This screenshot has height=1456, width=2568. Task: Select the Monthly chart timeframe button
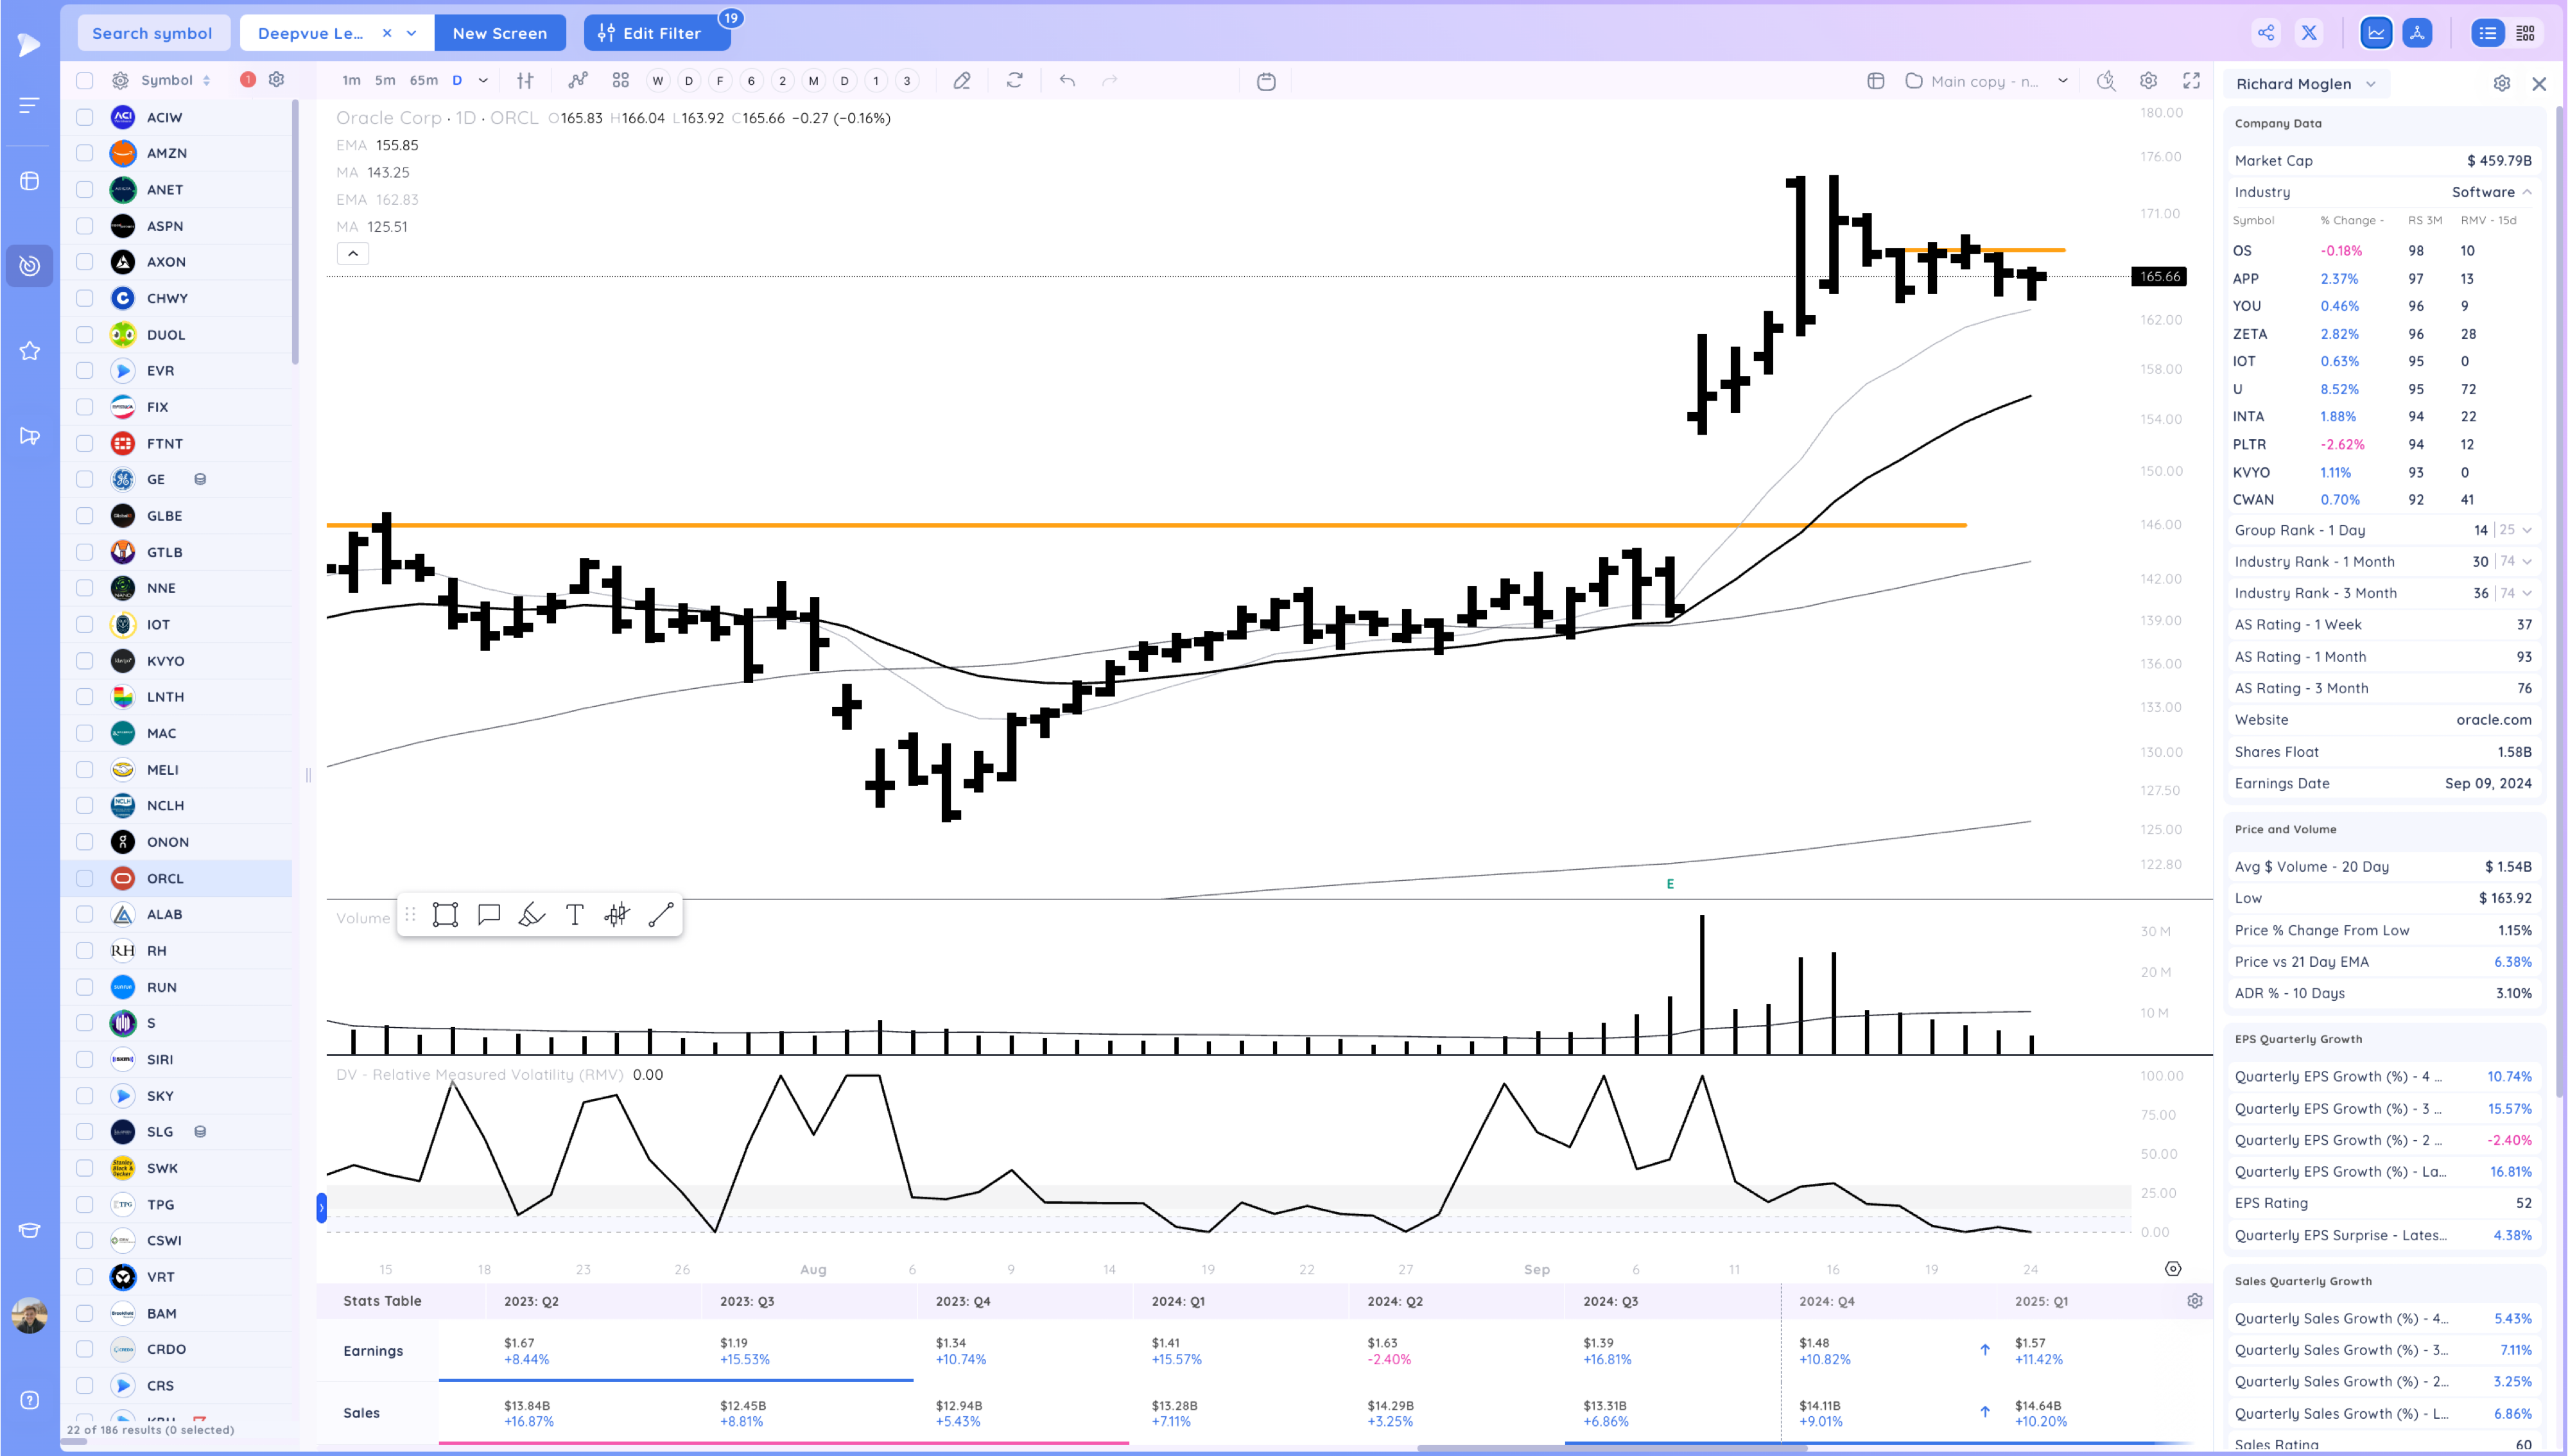813,80
